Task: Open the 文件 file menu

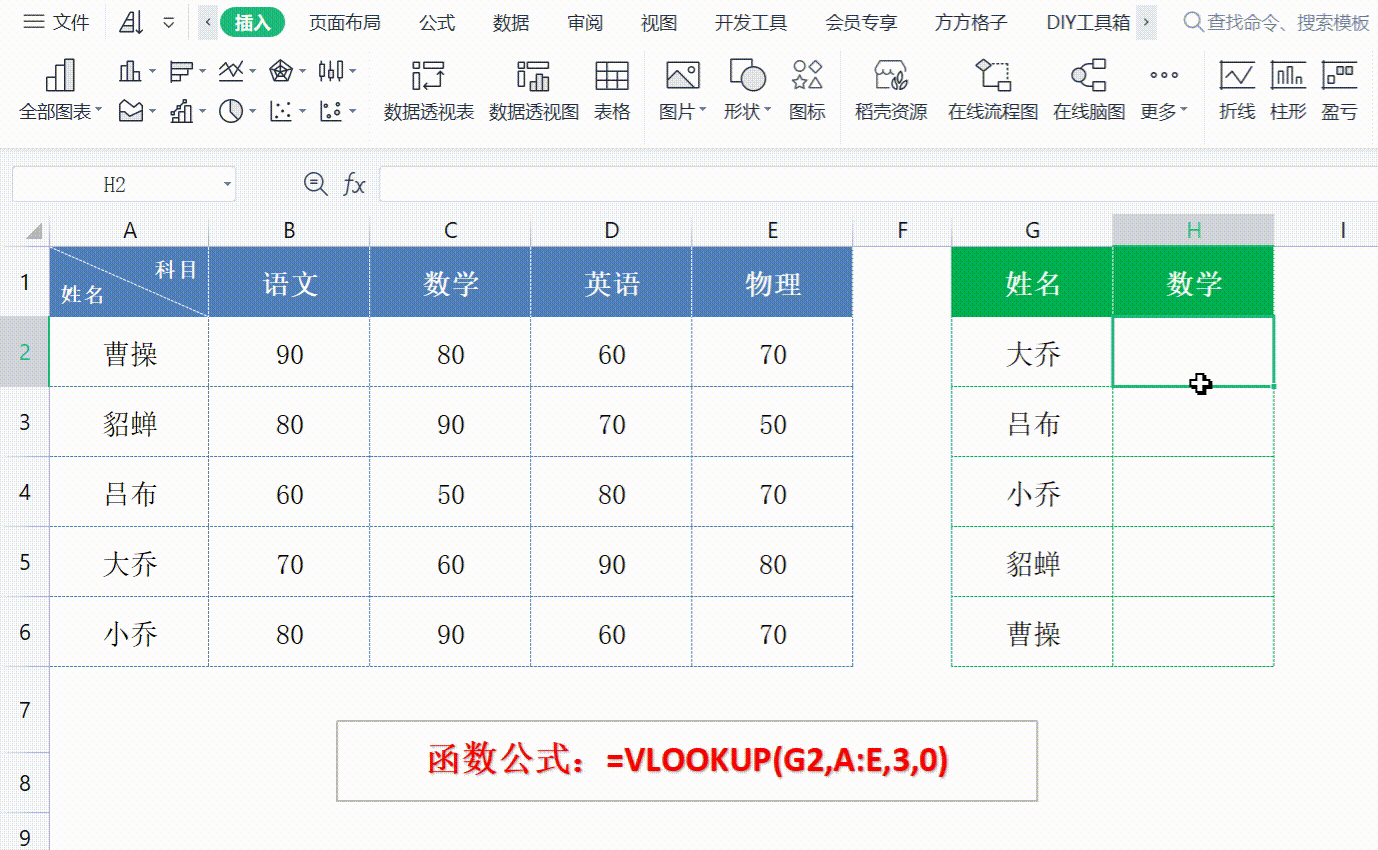Action: click(x=58, y=23)
